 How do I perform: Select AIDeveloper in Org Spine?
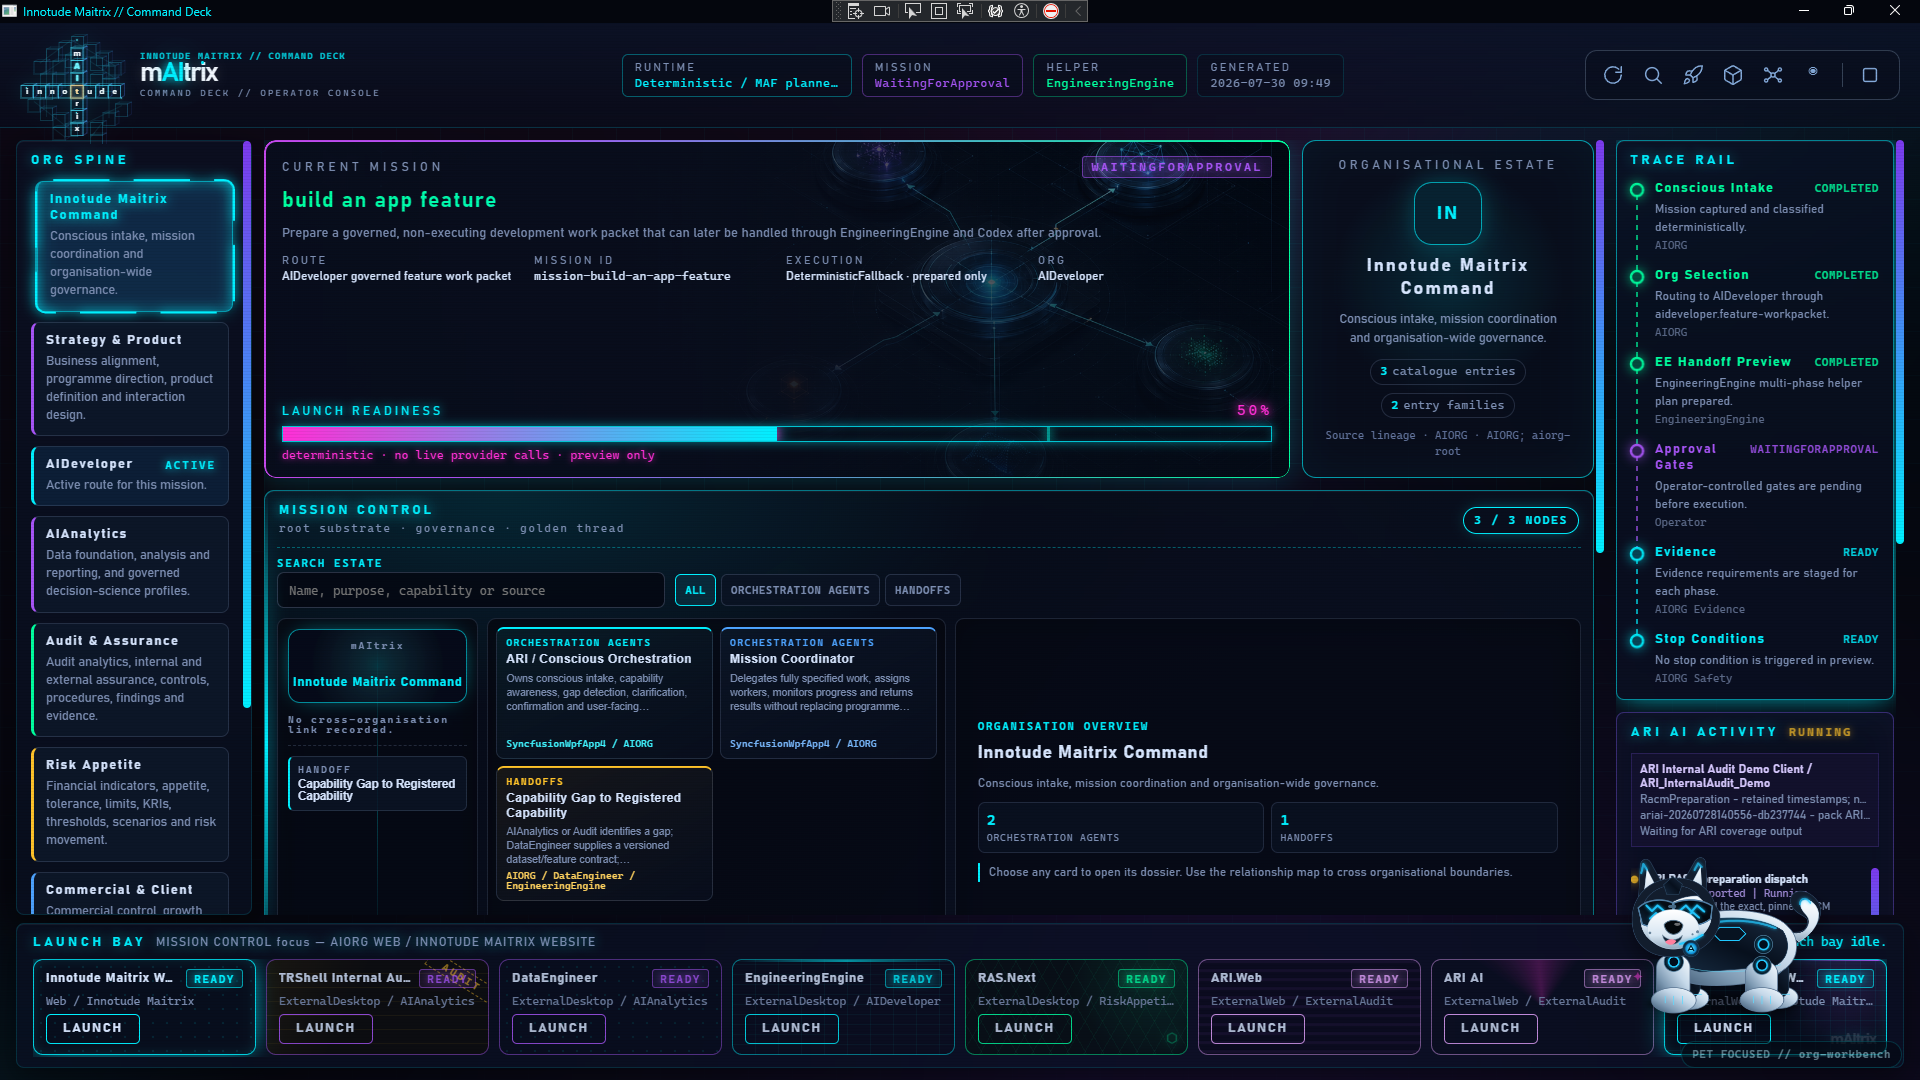click(x=130, y=474)
